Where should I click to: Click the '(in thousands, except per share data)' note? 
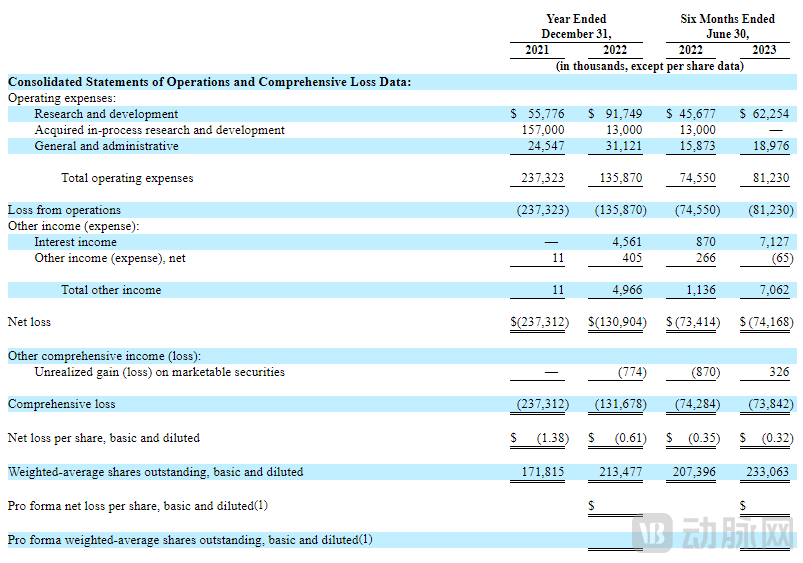tap(649, 66)
